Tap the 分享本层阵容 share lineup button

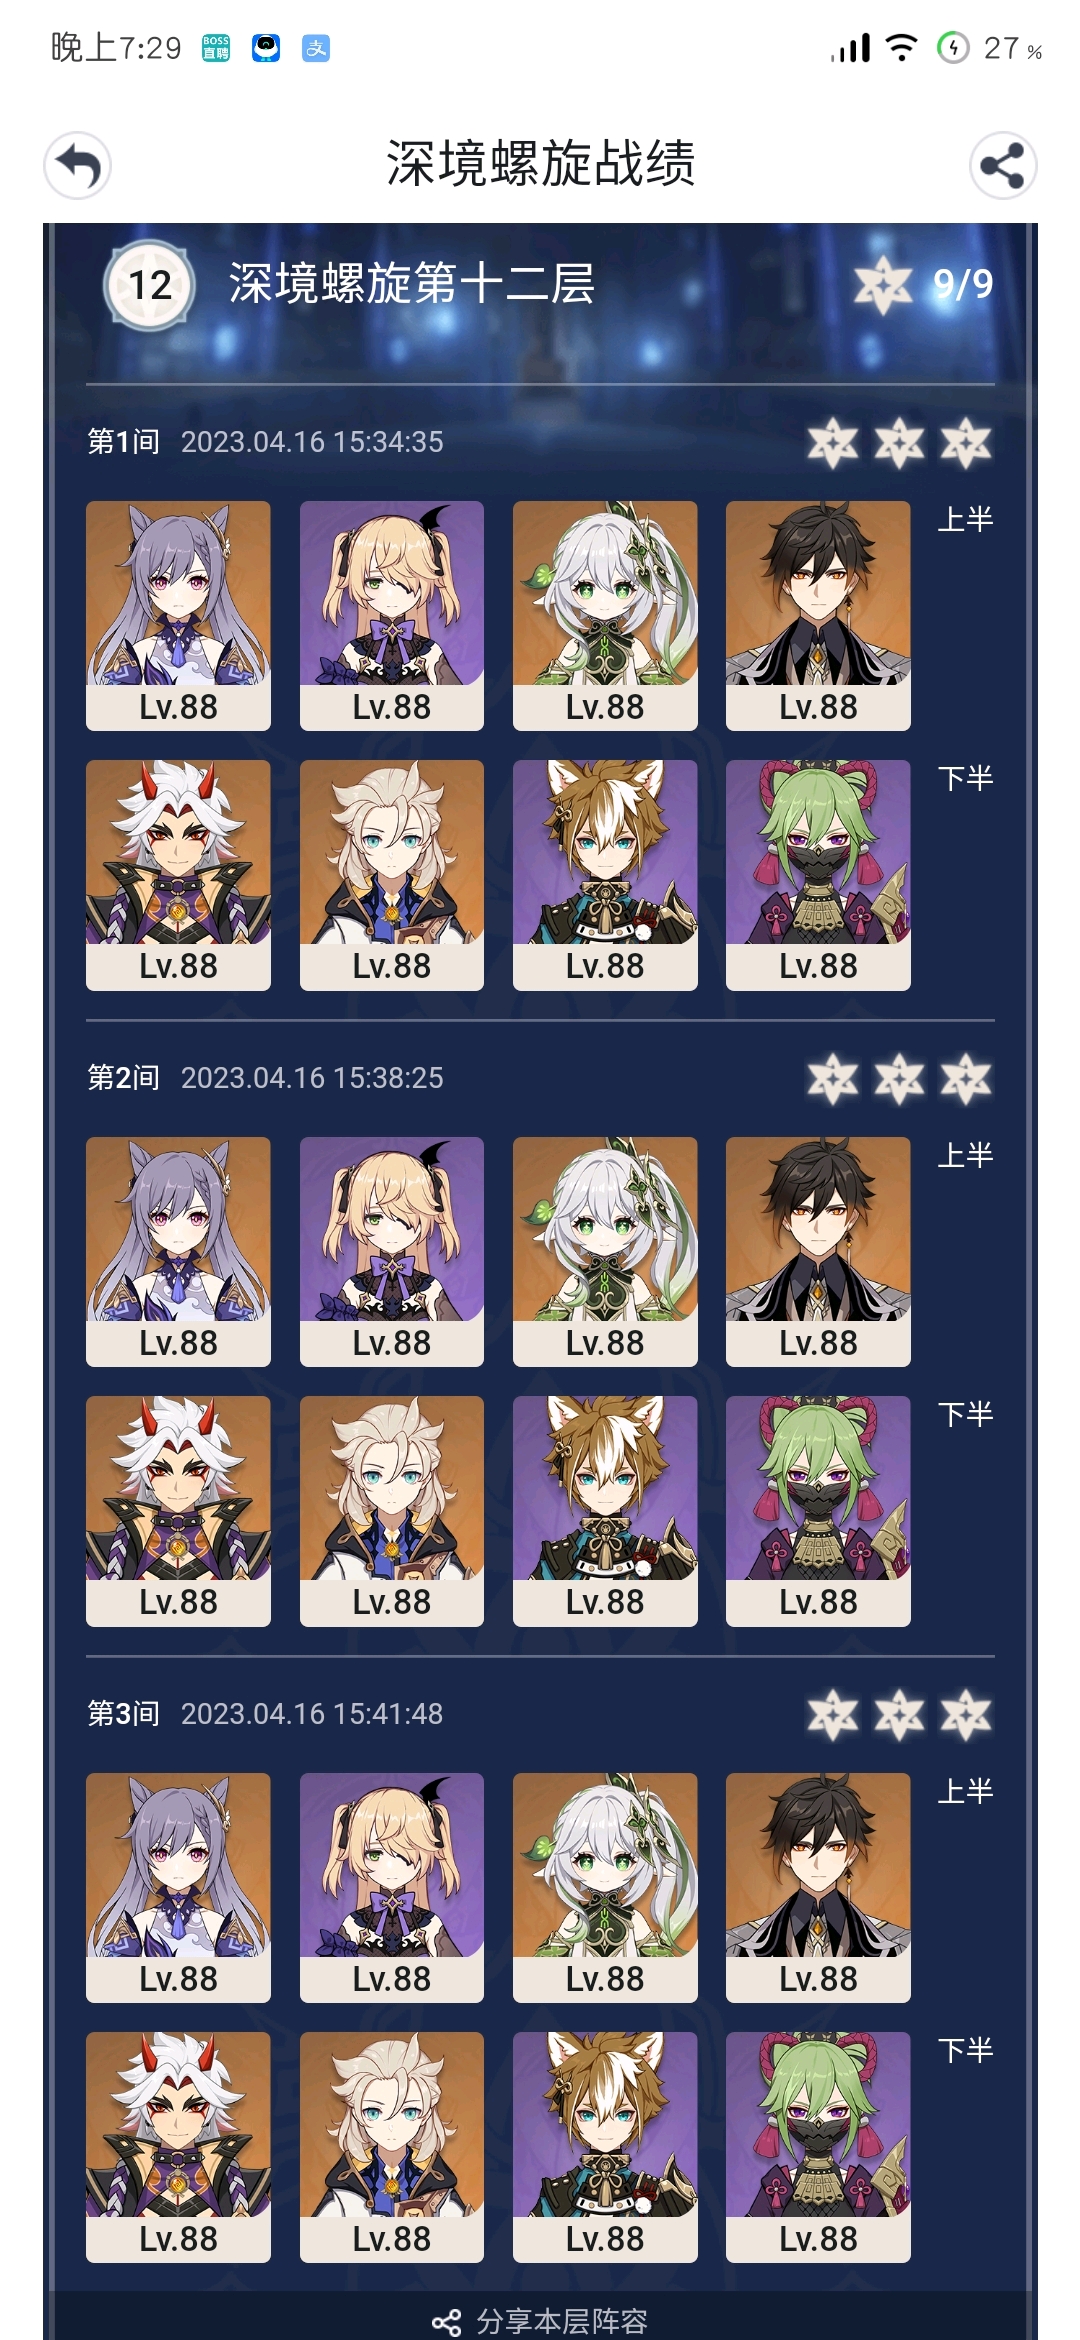tap(540, 2321)
